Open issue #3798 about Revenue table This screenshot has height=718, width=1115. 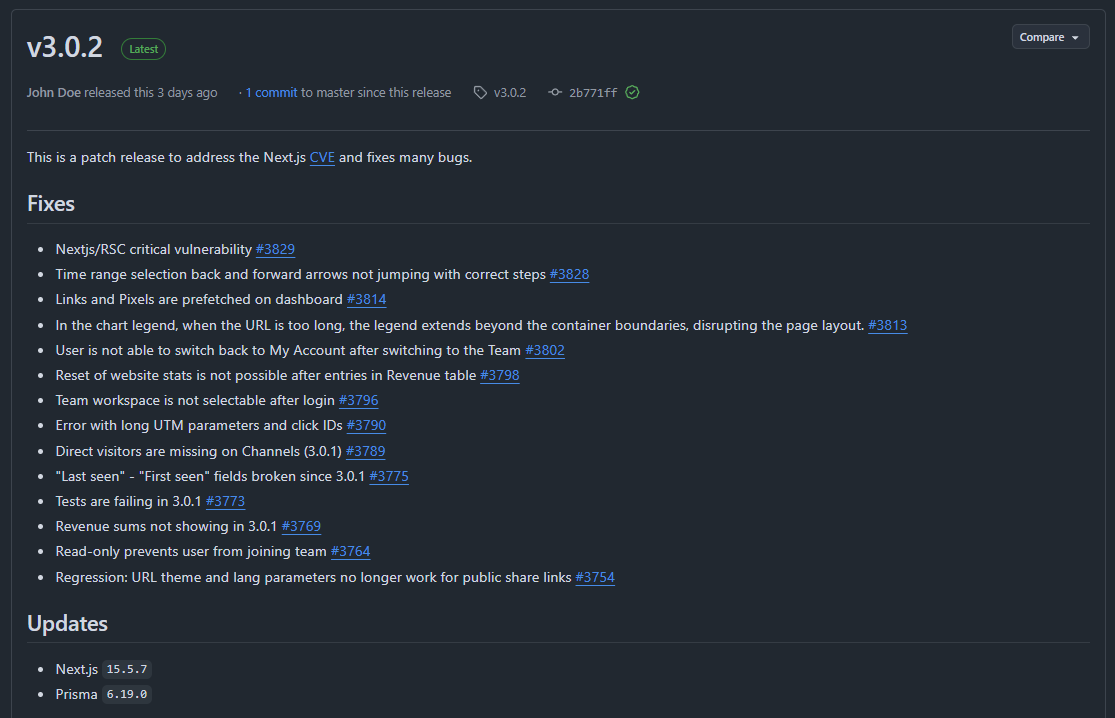pos(499,375)
